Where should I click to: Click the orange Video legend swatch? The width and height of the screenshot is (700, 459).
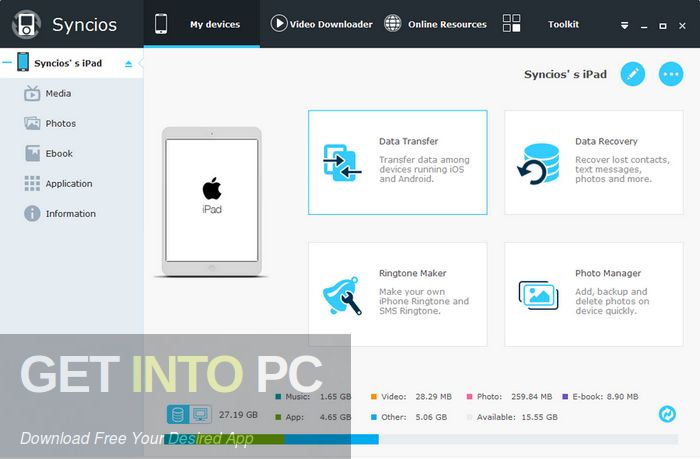374,396
